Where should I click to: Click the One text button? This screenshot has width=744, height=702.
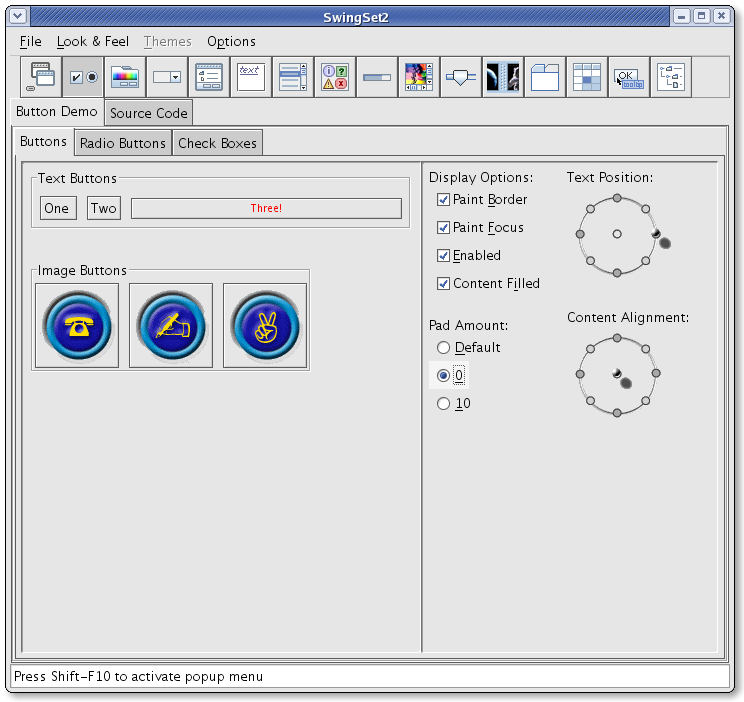click(58, 208)
